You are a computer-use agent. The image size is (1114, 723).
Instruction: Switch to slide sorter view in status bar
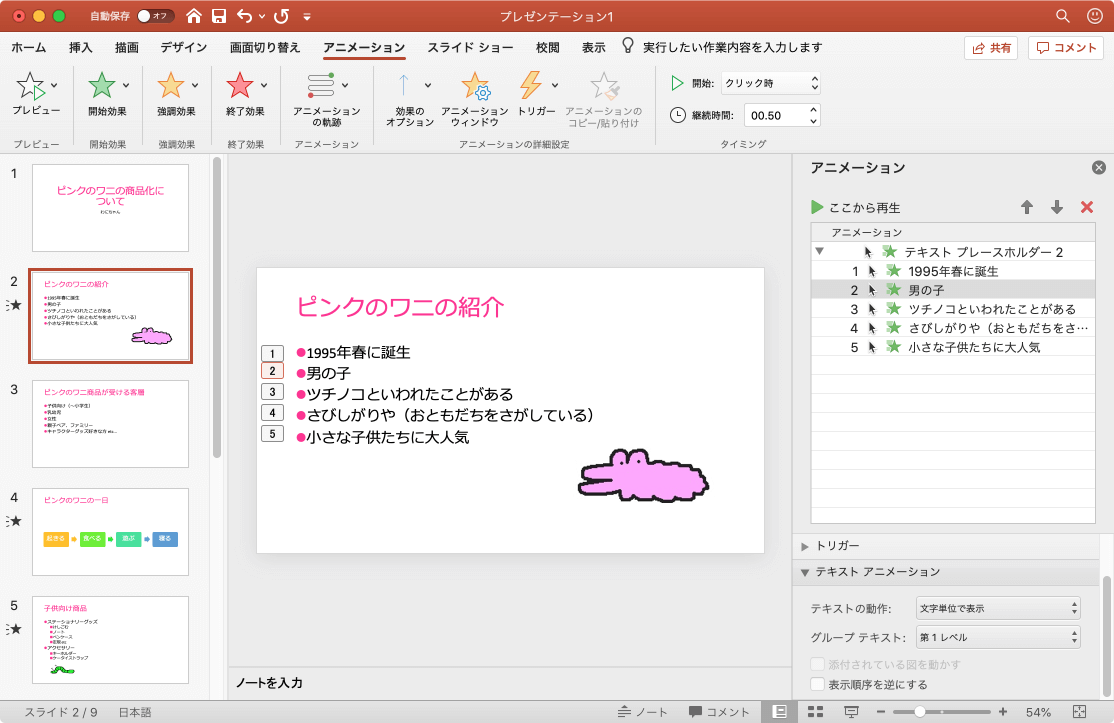click(x=815, y=712)
